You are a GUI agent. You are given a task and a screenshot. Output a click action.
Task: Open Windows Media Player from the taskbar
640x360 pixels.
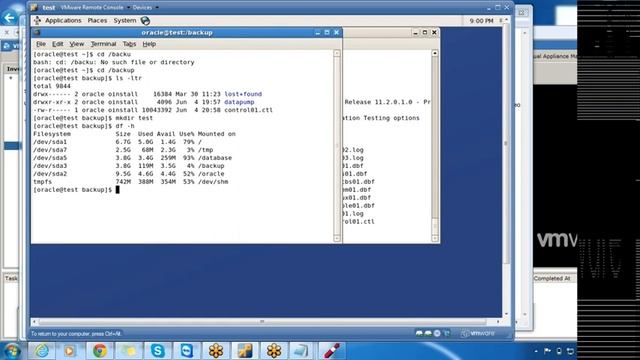pos(70,351)
